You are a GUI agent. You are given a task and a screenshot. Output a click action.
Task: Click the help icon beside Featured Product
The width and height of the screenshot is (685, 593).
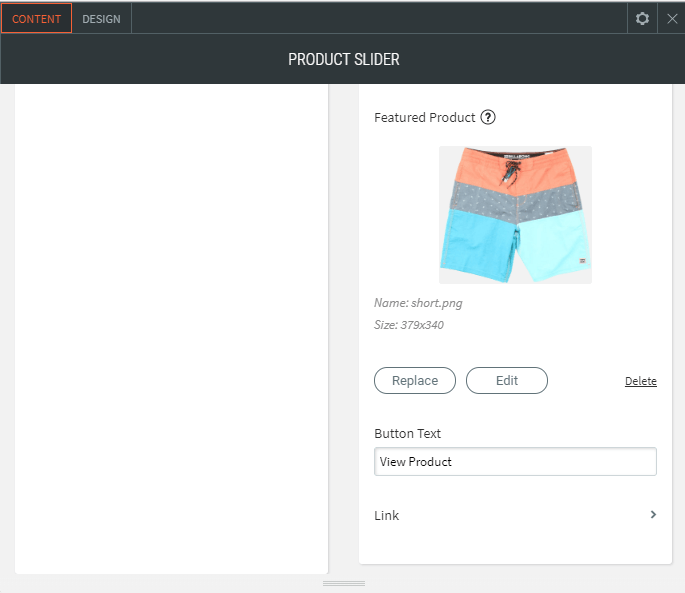[488, 117]
